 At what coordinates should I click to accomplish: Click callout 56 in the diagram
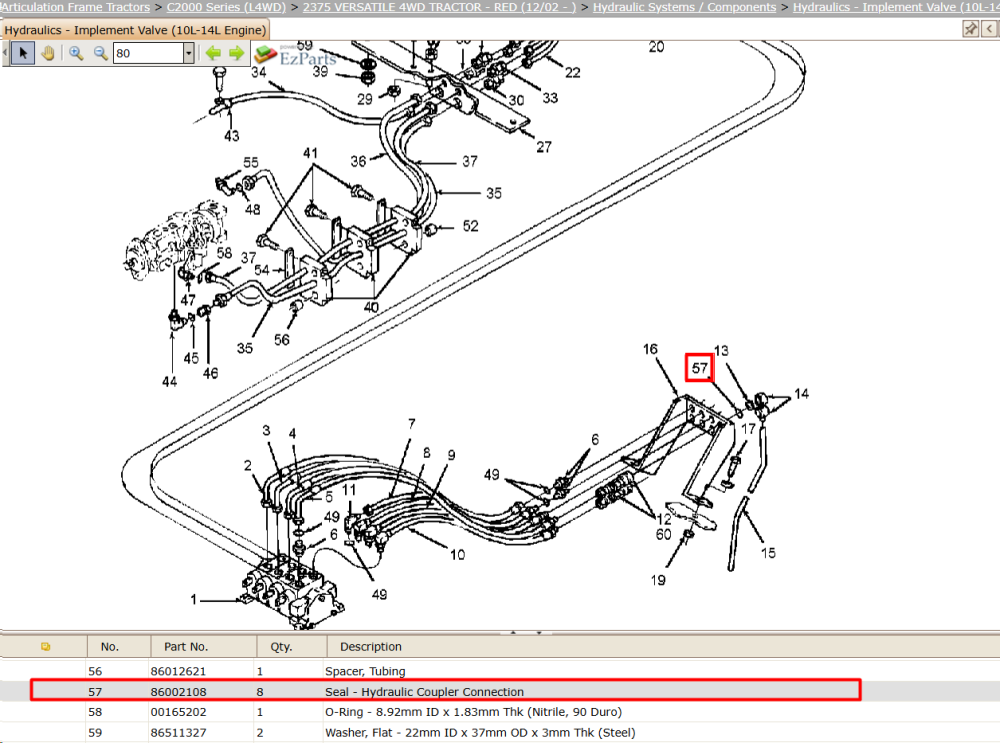[x=281, y=340]
